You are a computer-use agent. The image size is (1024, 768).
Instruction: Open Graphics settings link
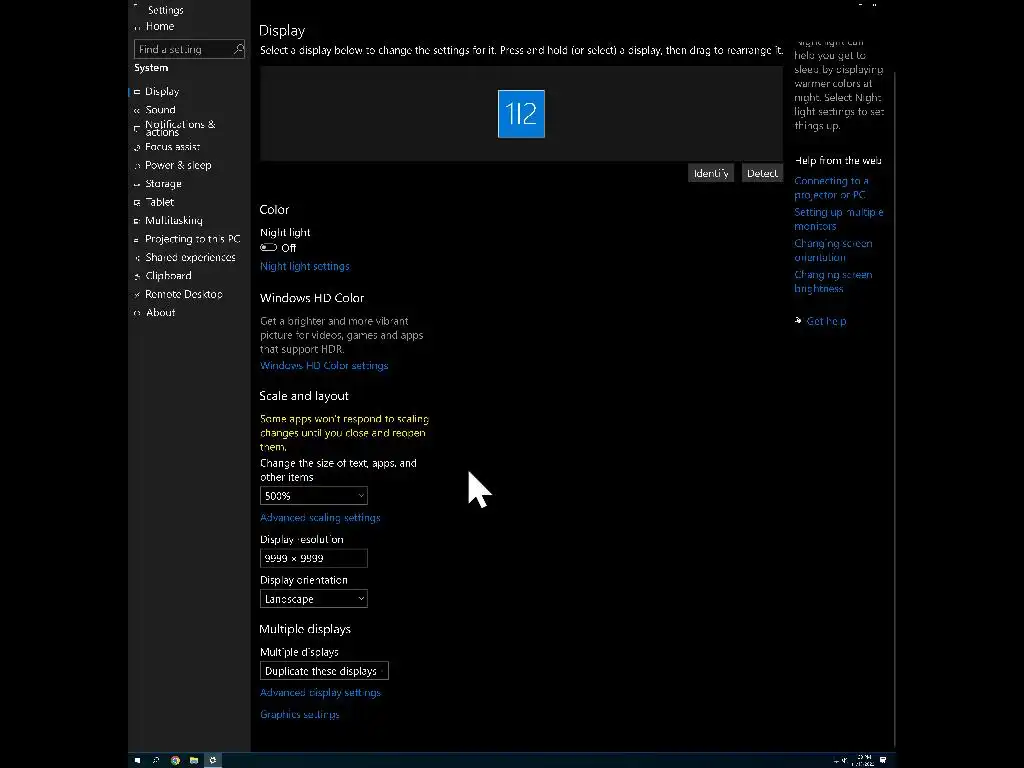299,714
